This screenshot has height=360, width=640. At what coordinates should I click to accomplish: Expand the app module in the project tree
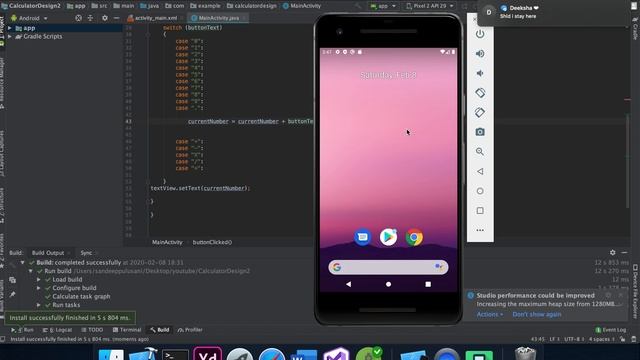(x=10, y=28)
